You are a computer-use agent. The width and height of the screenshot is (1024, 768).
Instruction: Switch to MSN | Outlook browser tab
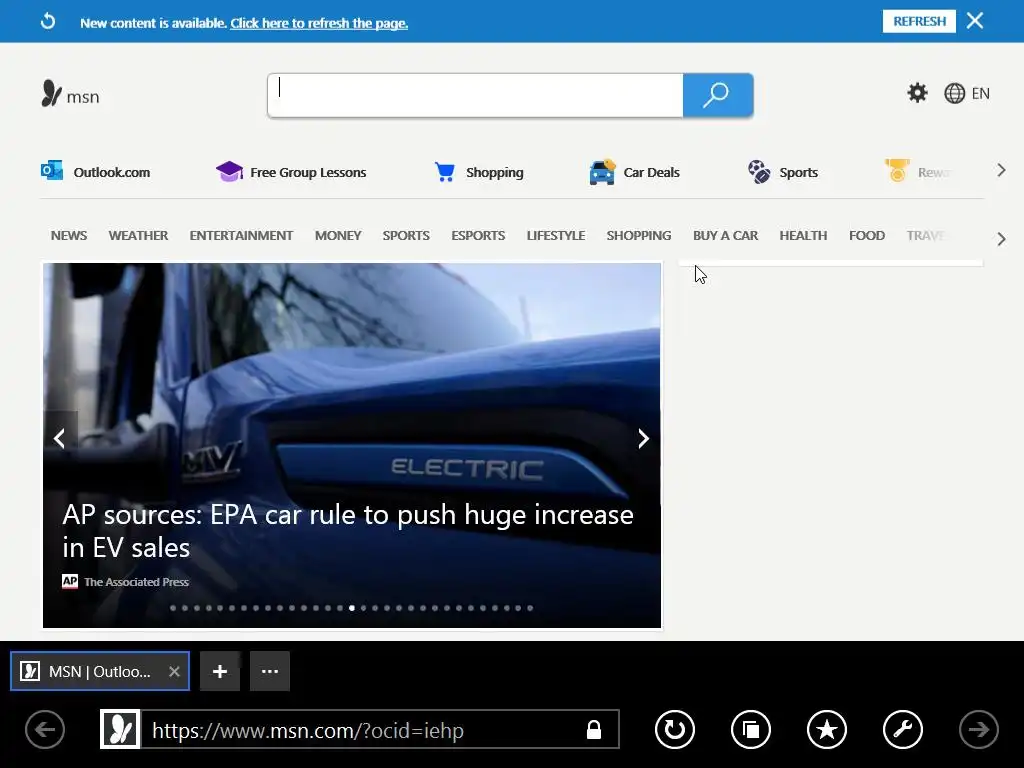tap(99, 671)
